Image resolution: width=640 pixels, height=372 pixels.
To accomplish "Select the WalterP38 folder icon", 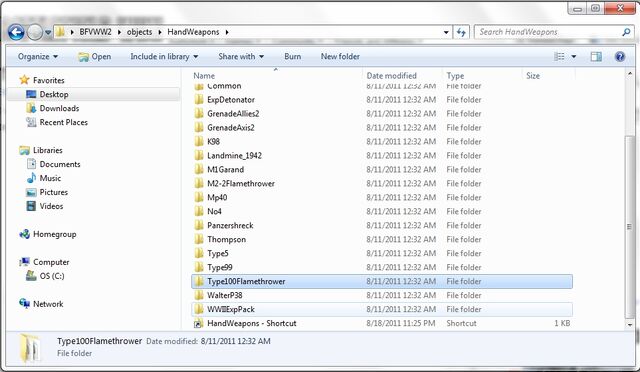I will 199,295.
